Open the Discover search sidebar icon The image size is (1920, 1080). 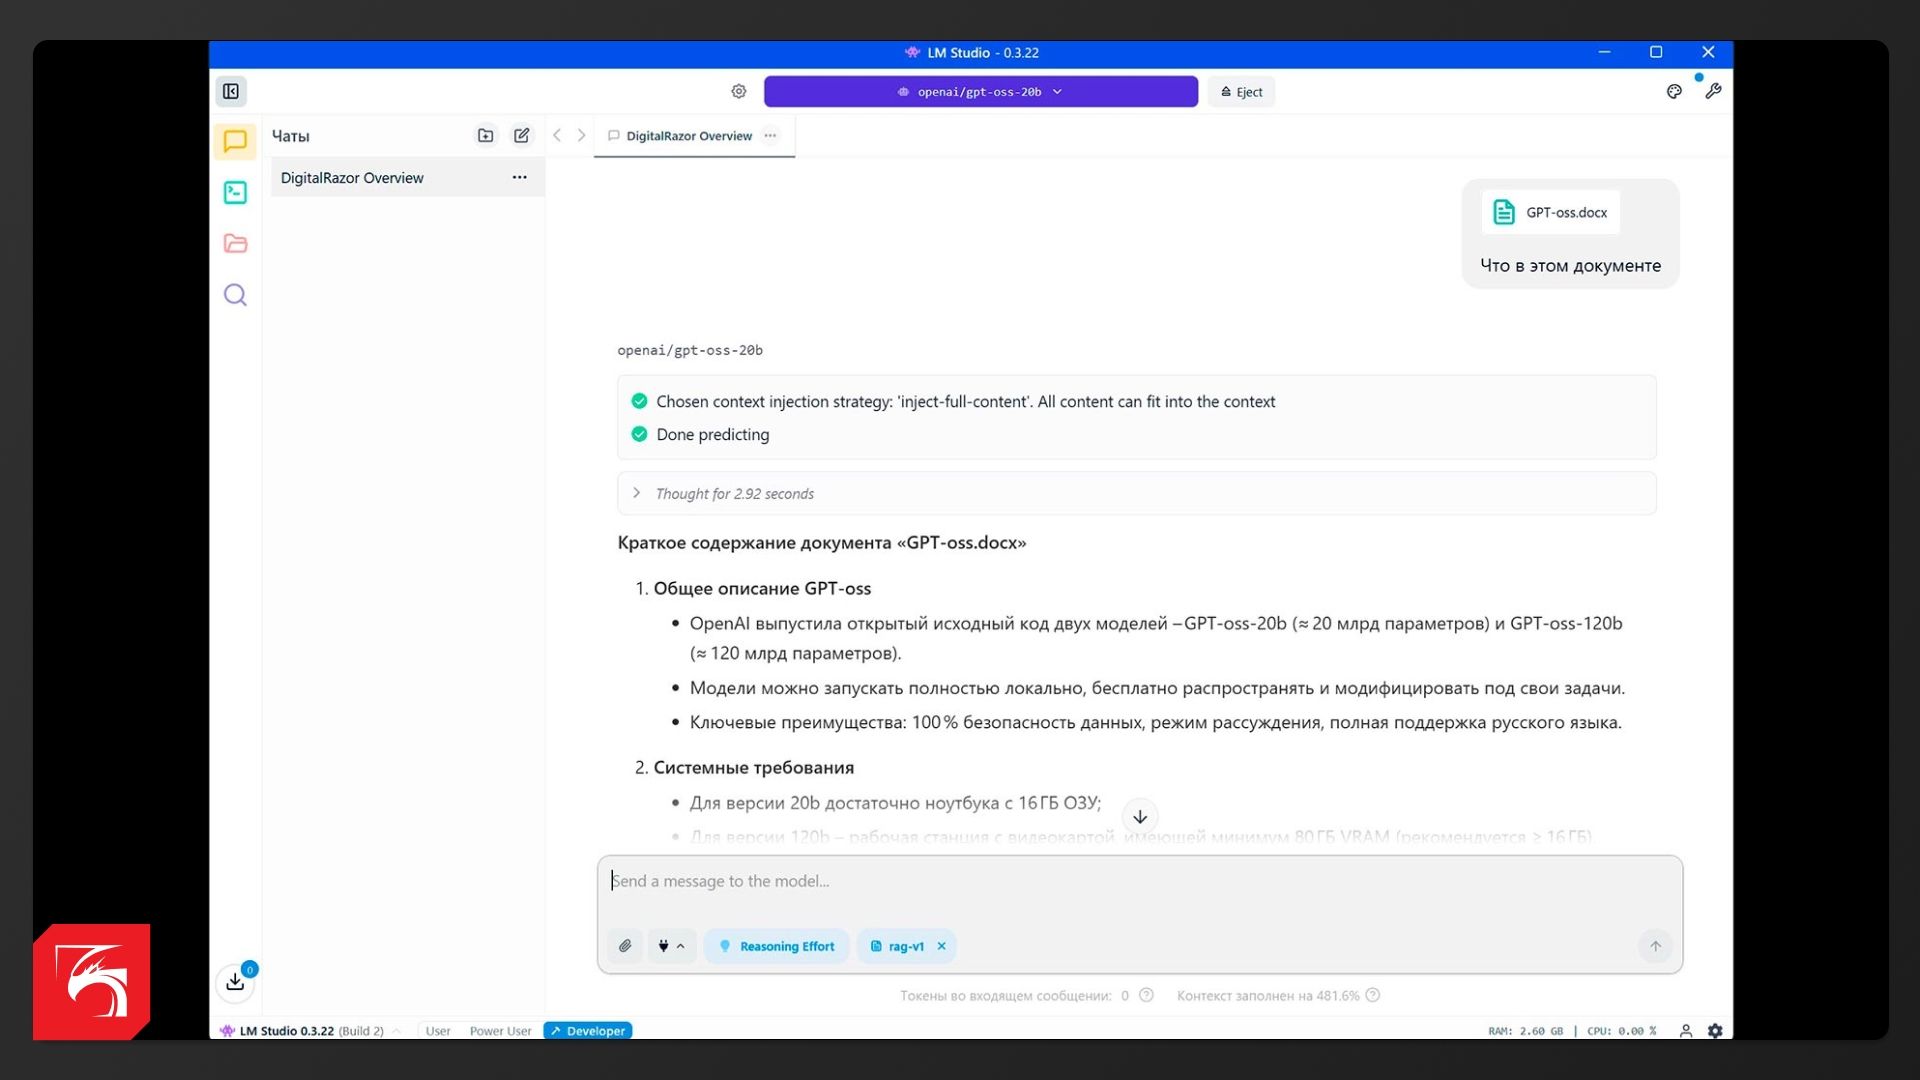click(235, 295)
